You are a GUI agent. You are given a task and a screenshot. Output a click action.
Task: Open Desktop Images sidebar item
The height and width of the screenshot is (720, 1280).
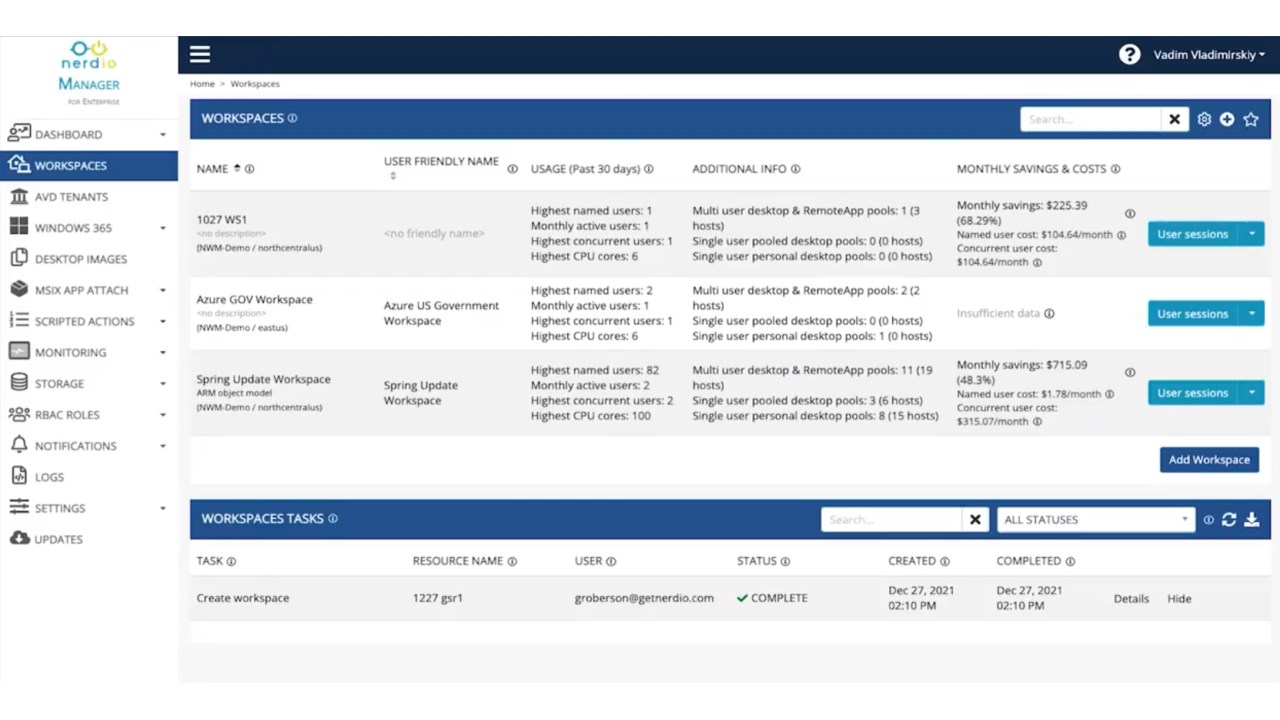click(89, 259)
